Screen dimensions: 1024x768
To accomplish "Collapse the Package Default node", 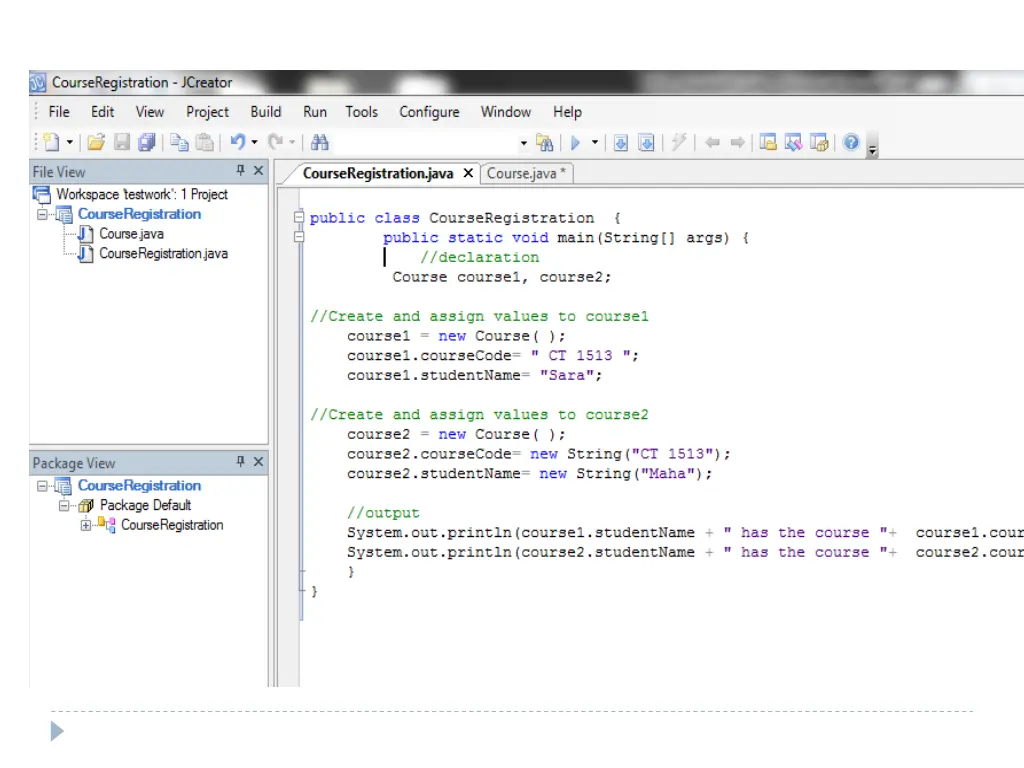I will click(64, 505).
